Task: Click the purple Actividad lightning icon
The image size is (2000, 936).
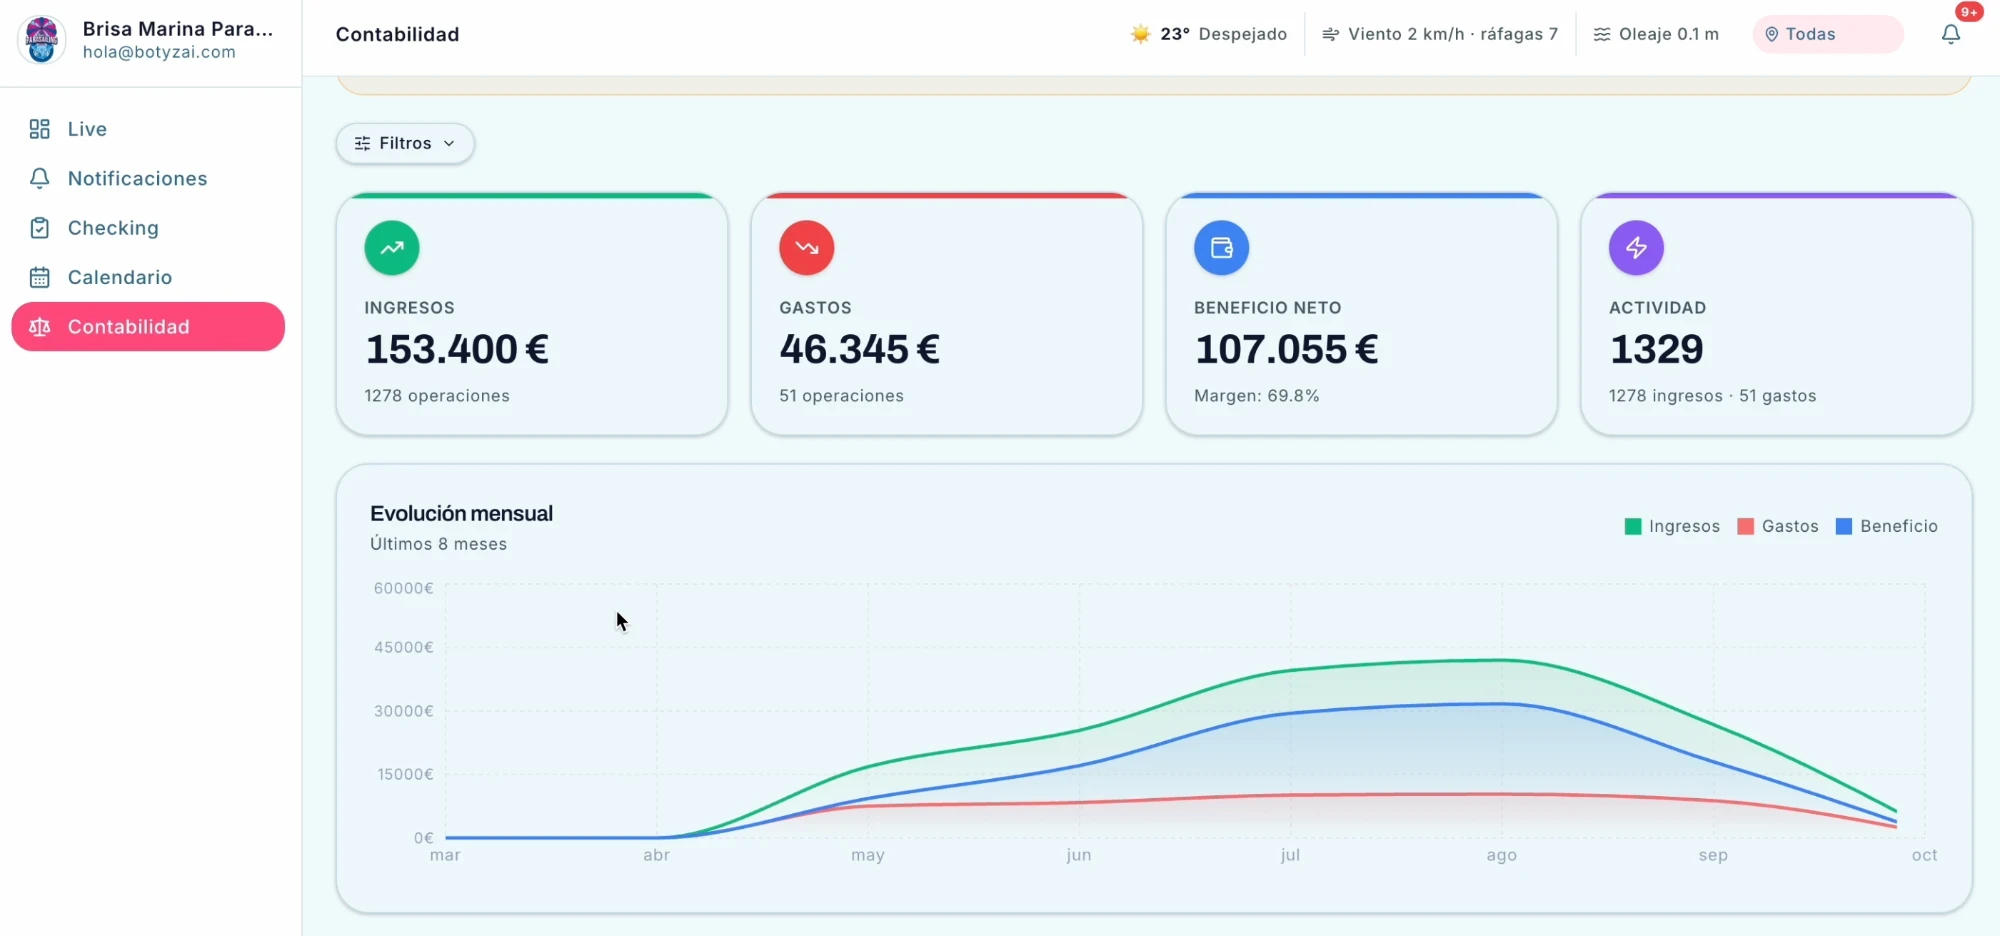Action: pyautogui.click(x=1636, y=248)
